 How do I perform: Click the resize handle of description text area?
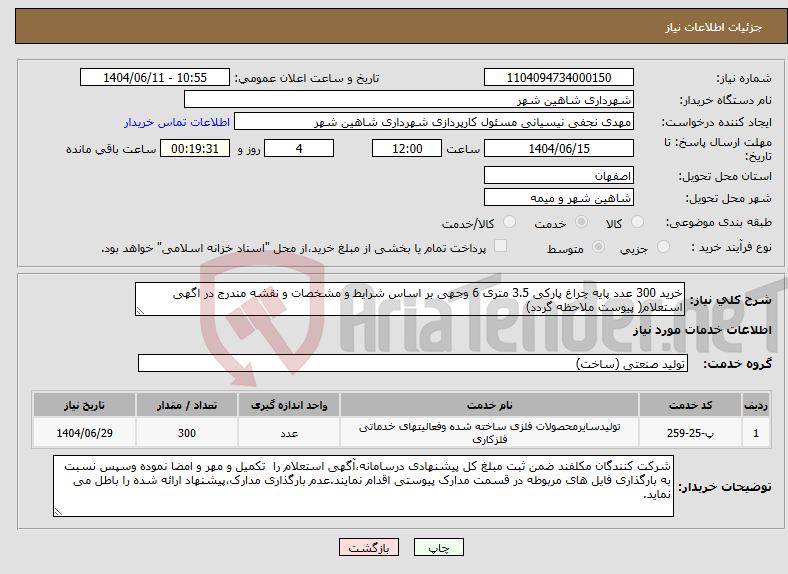(140, 311)
